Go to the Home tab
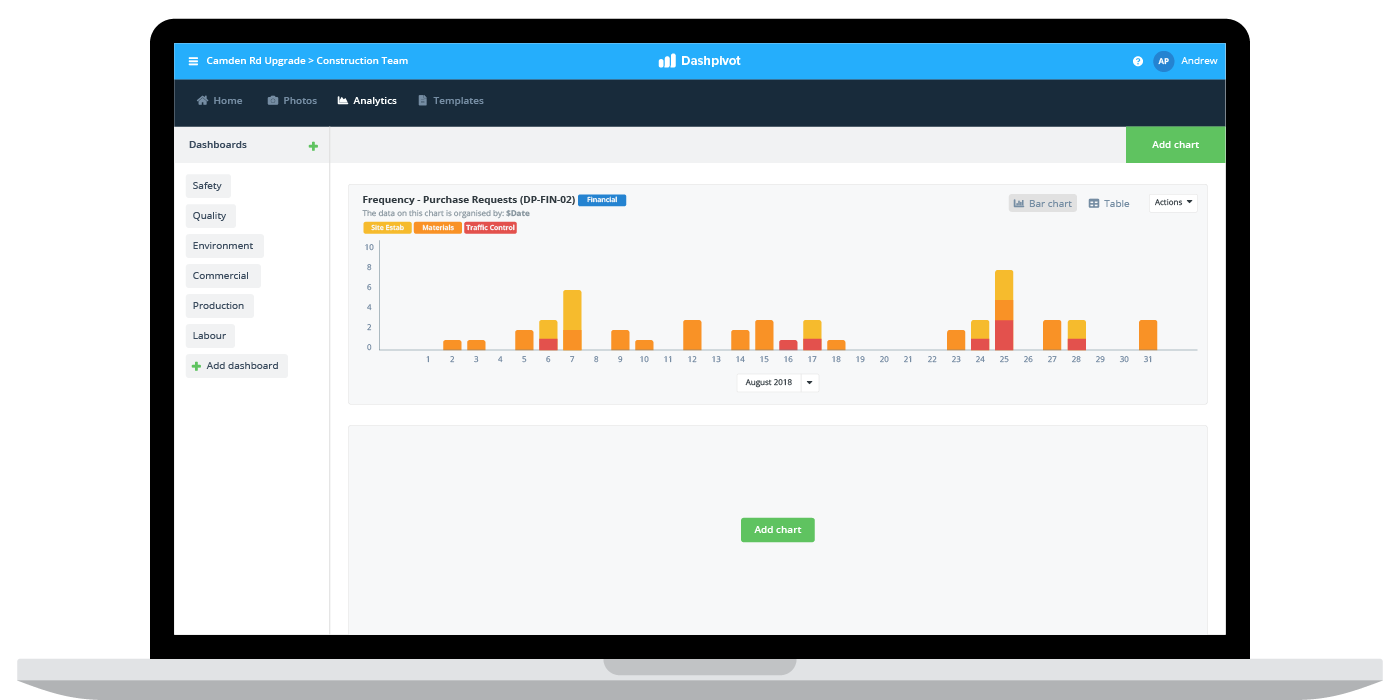This screenshot has width=1400, height=700. point(220,101)
